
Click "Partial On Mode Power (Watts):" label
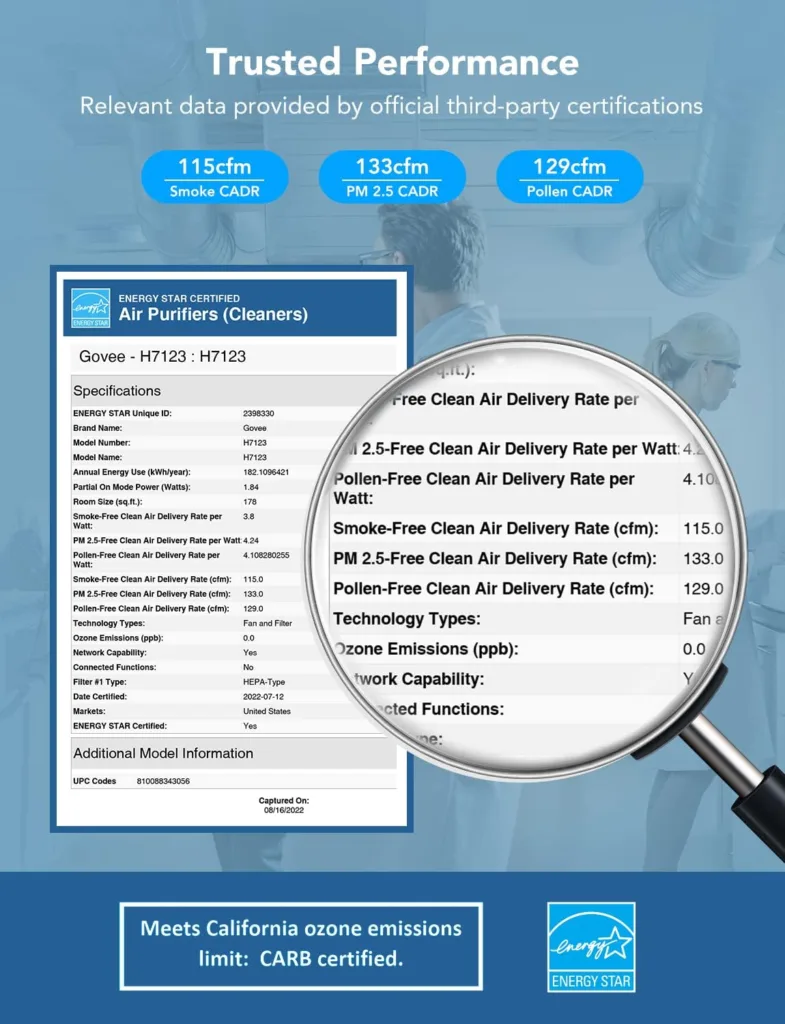click(x=132, y=487)
